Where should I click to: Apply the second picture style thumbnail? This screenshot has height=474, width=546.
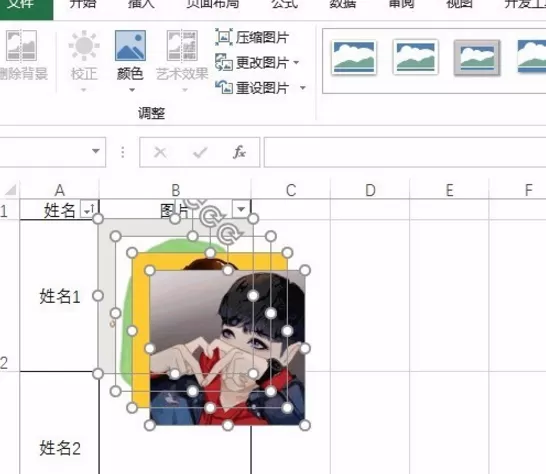coord(415,57)
